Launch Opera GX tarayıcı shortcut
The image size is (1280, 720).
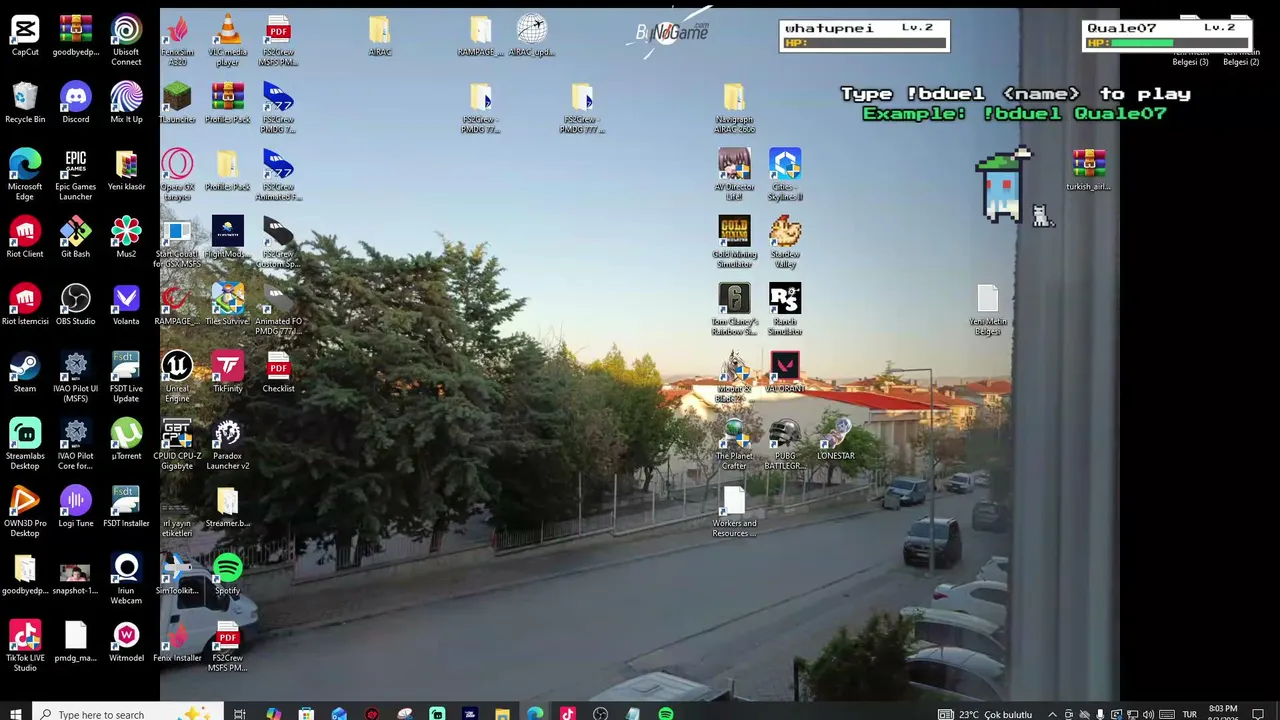click(177, 175)
